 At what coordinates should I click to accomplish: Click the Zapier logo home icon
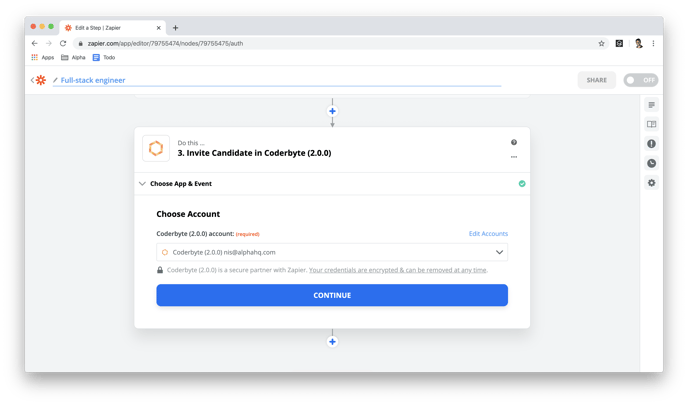[40, 80]
